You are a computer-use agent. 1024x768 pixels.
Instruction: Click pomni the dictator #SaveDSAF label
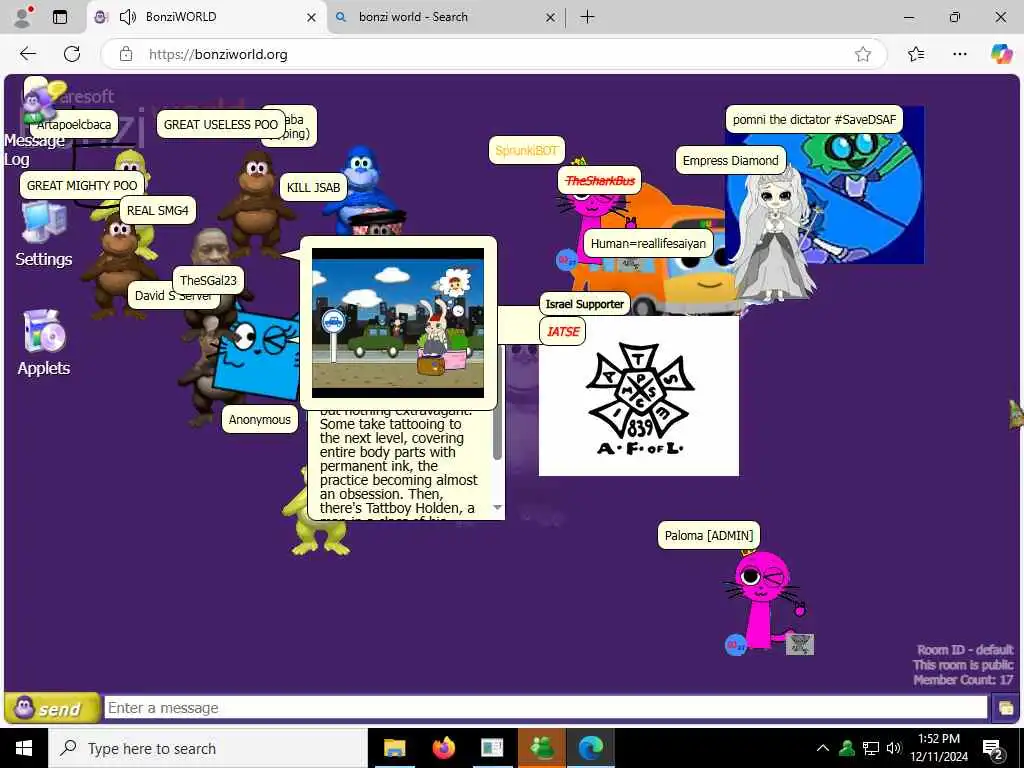coord(814,120)
